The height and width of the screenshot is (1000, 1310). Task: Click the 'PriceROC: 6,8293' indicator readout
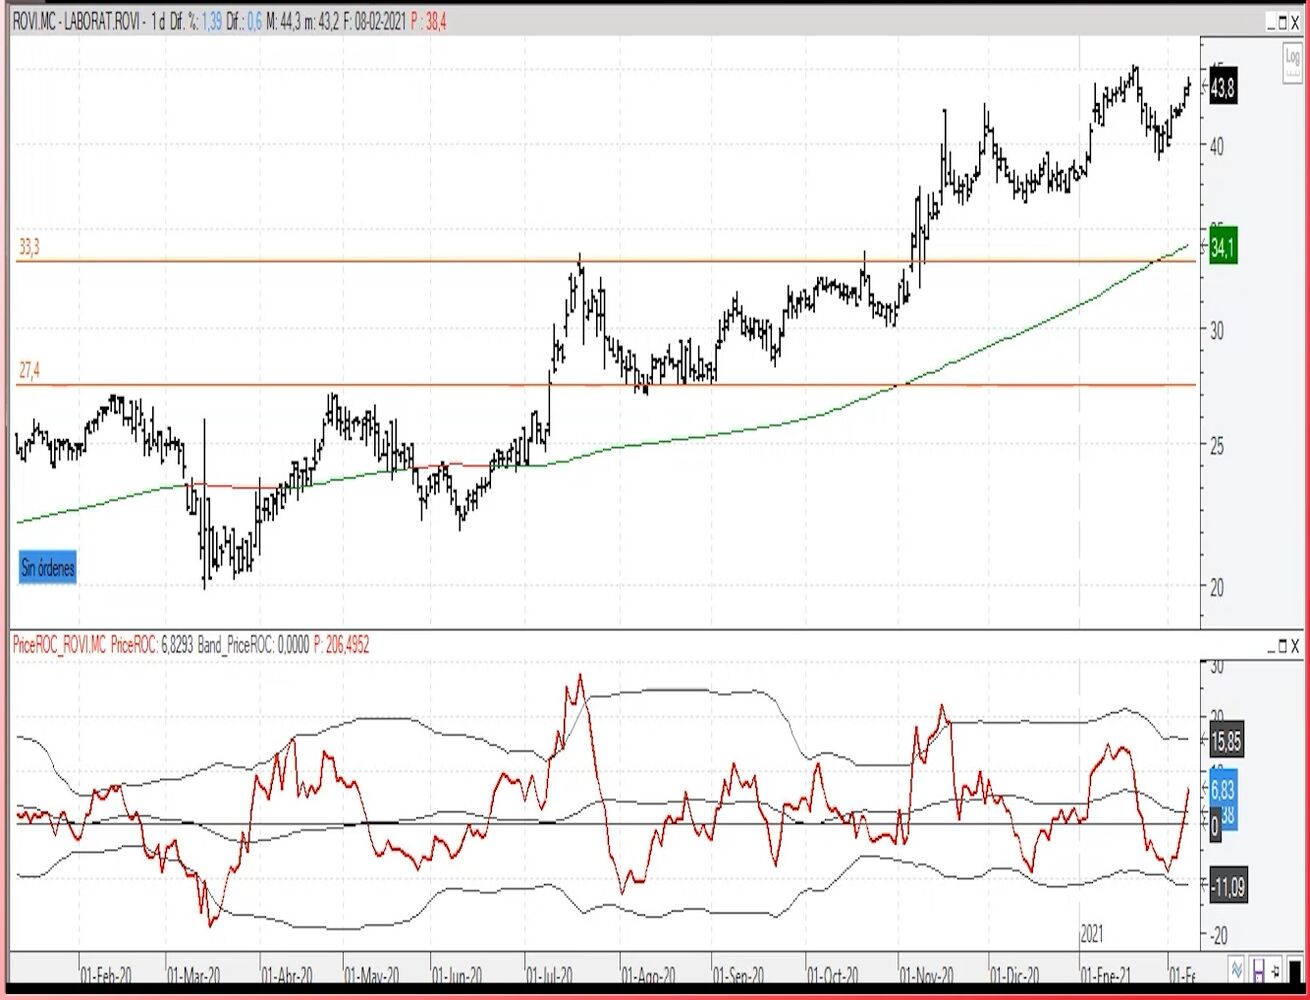pos(152,646)
